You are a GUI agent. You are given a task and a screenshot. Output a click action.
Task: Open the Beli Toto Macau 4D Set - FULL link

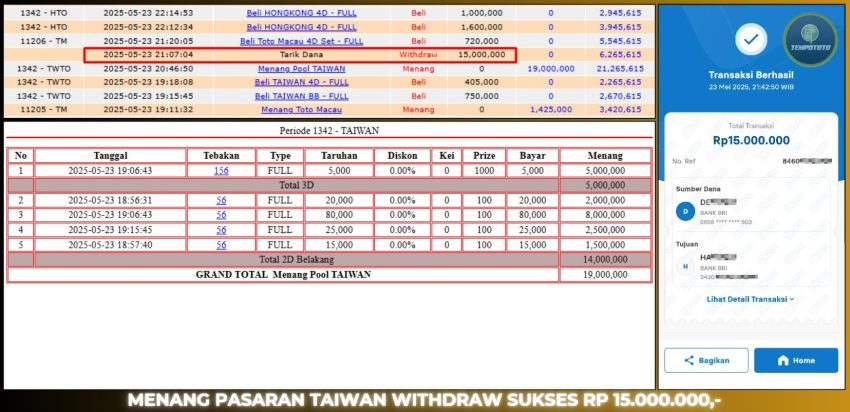(x=301, y=41)
